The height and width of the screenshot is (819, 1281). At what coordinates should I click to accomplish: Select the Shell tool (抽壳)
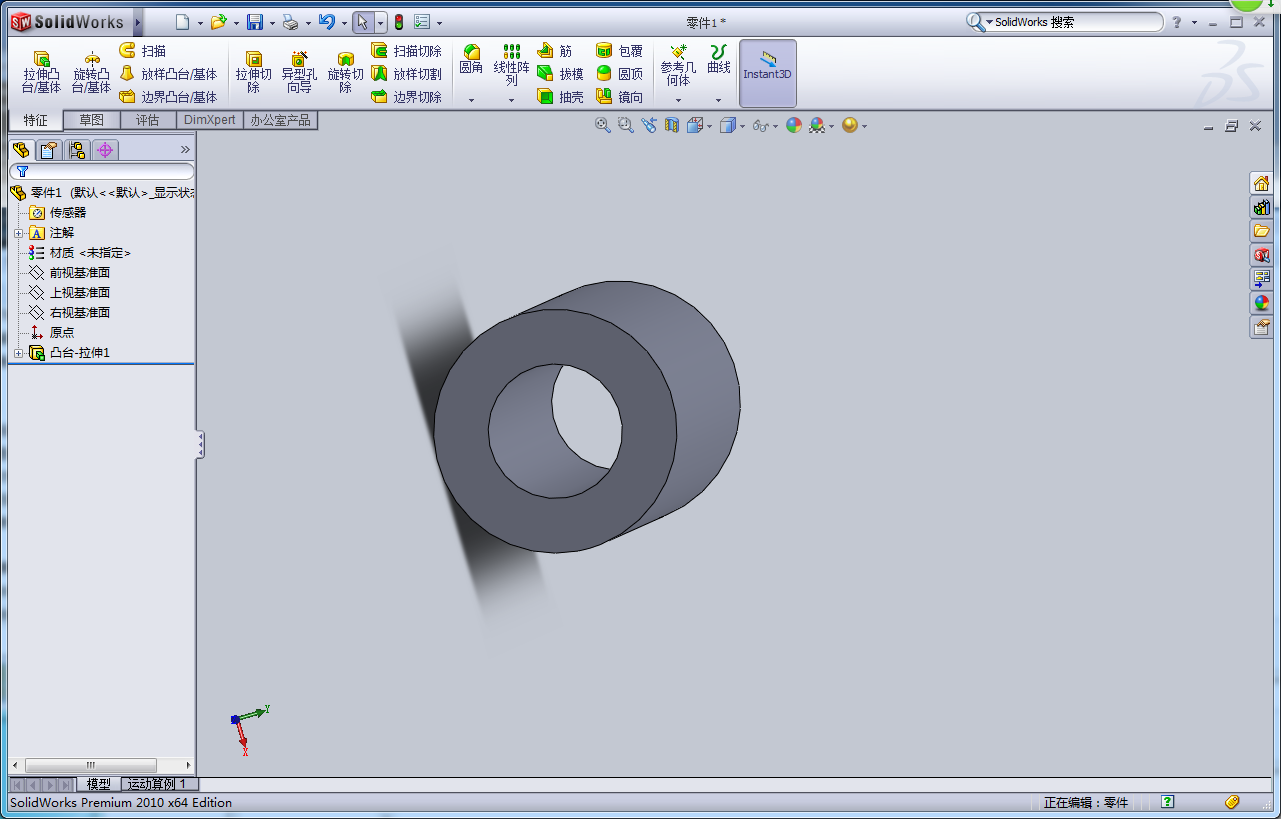[560, 97]
